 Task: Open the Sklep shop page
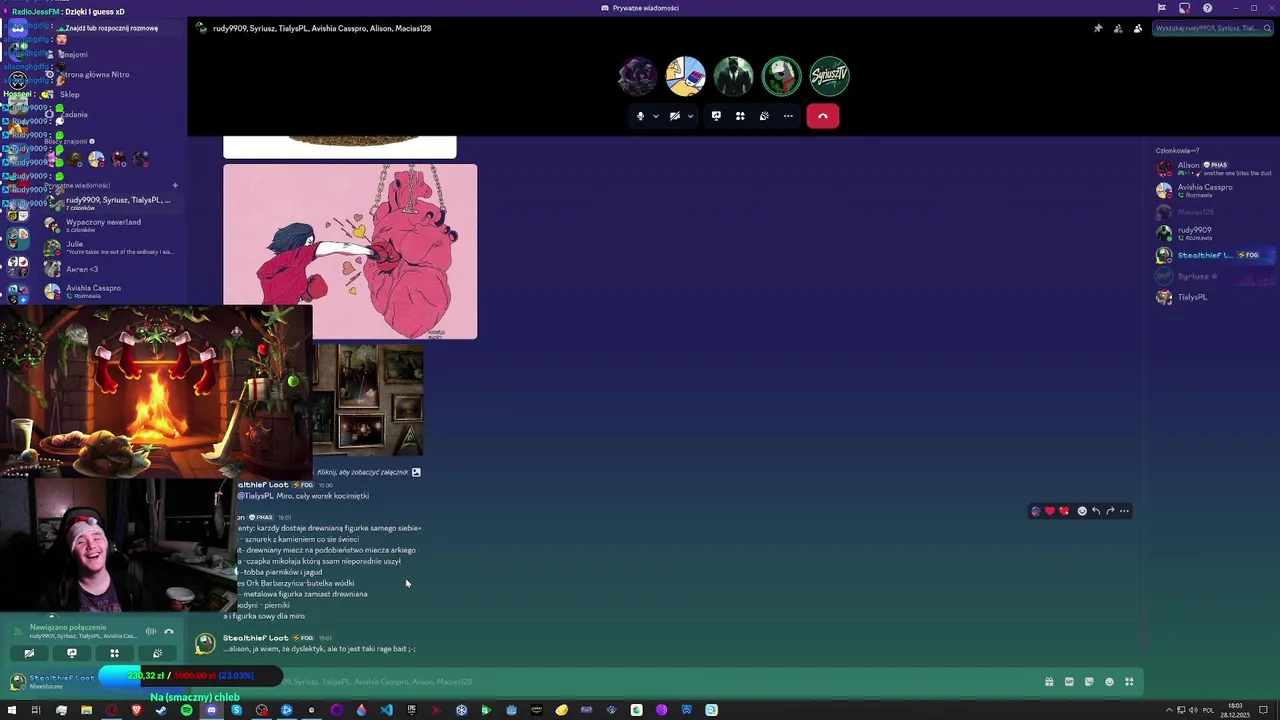click(110, 94)
